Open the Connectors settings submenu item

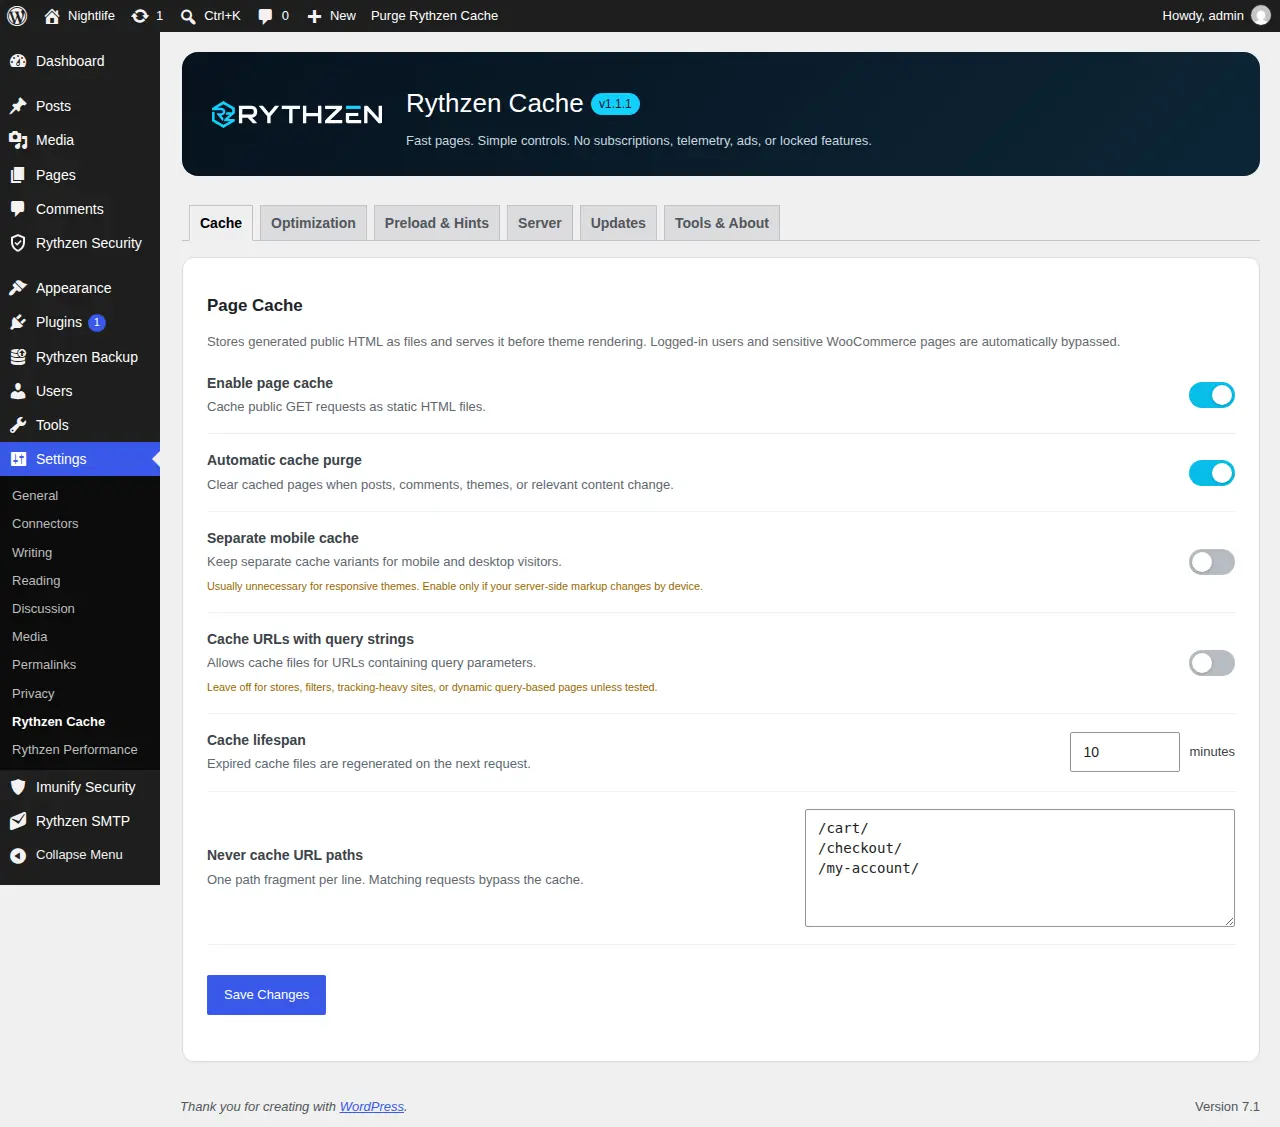45,523
